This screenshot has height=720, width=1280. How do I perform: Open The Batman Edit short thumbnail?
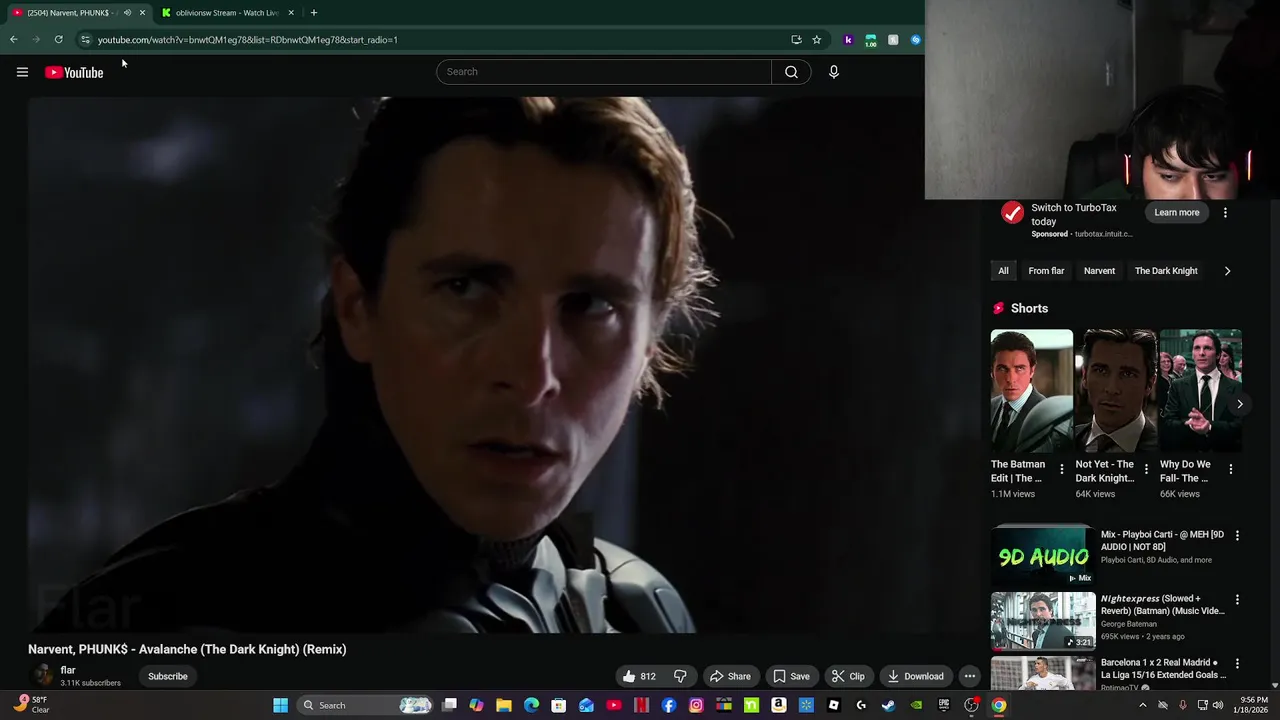point(1031,391)
